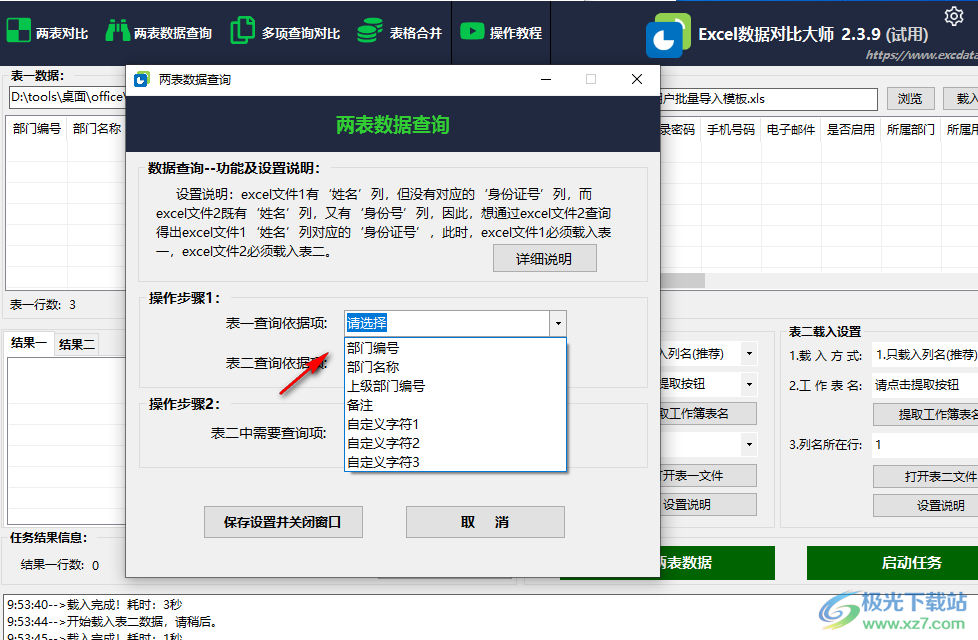Image resolution: width=978 pixels, height=640 pixels.
Task: Click the dialog title bar app icon
Action: click(142, 79)
